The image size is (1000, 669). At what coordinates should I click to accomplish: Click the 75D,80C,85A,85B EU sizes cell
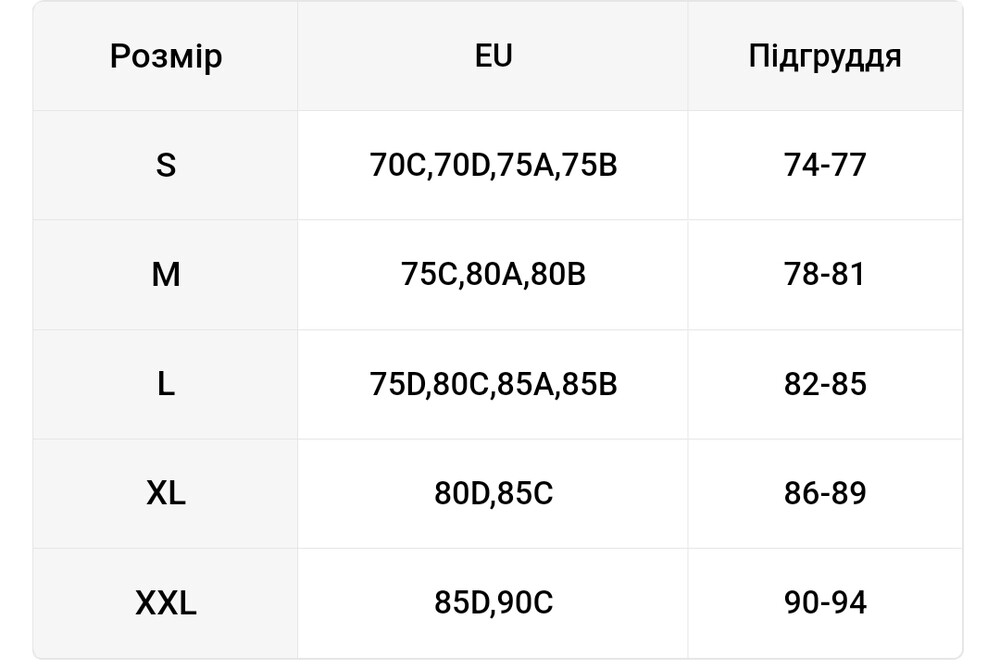click(493, 384)
